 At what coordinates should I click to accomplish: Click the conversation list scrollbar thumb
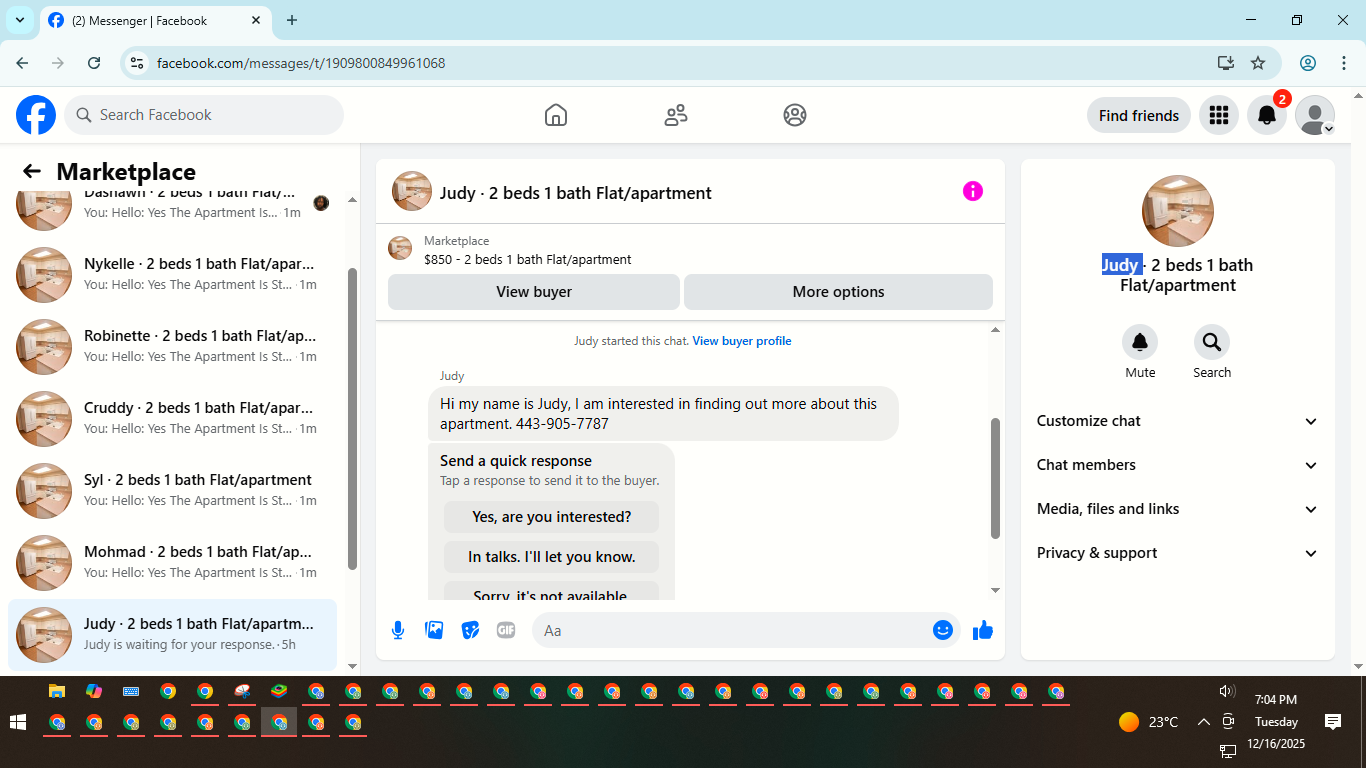coord(352,418)
